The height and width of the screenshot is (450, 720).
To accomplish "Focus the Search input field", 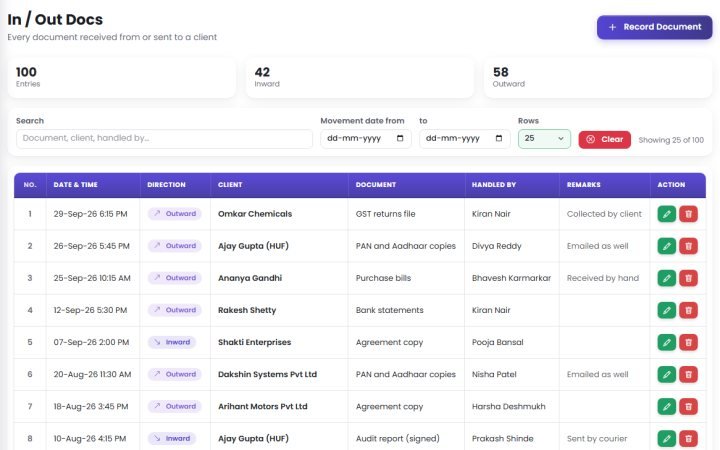I will [164, 139].
